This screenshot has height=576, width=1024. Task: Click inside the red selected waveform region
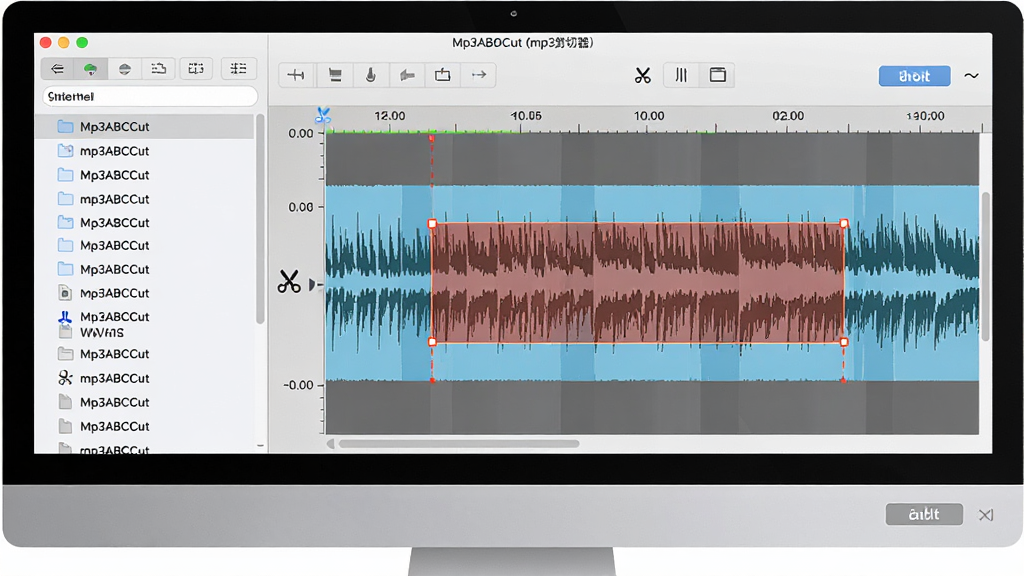[x=638, y=283]
